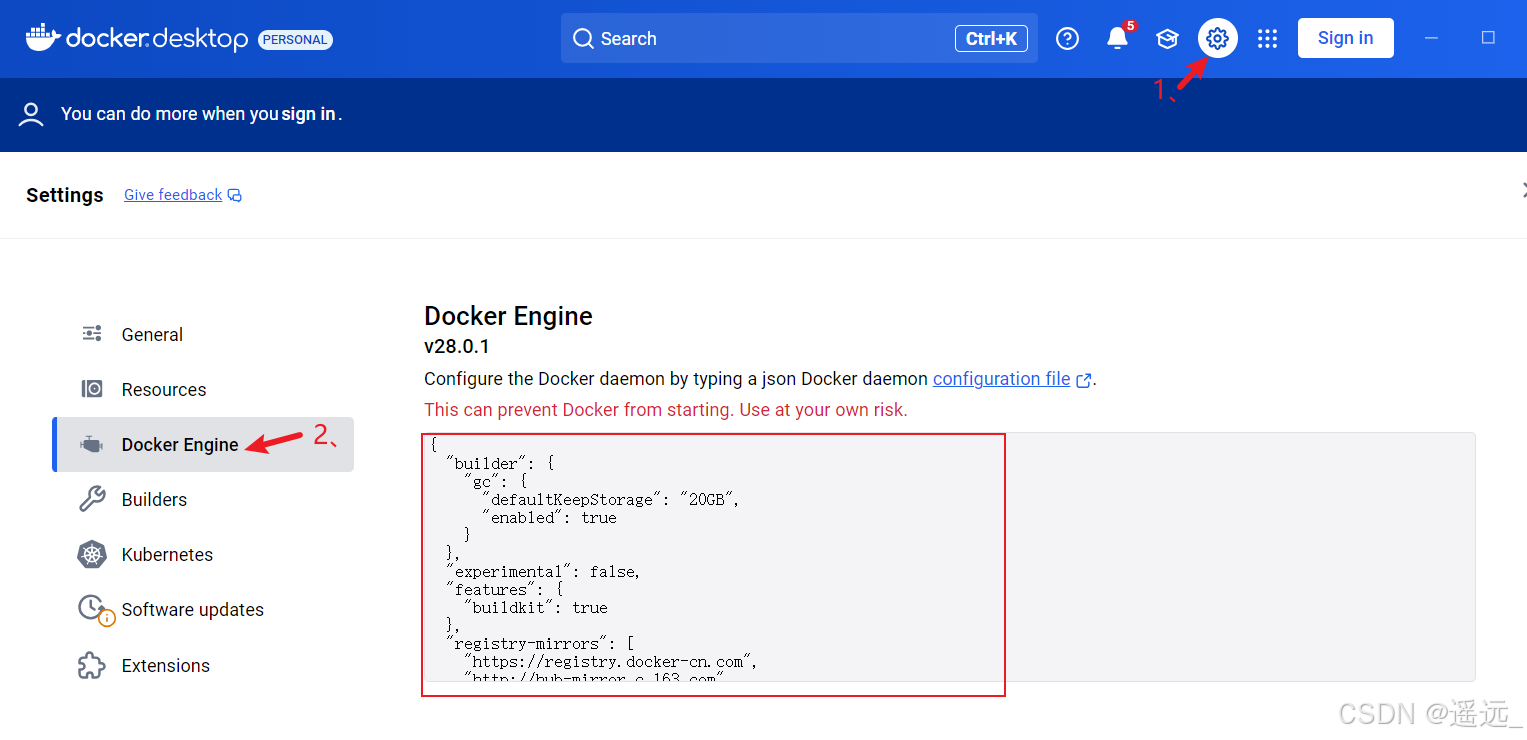This screenshot has height=740, width=1527.
Task: Click the https://registry.docker-cn.com entry
Action: point(611,662)
